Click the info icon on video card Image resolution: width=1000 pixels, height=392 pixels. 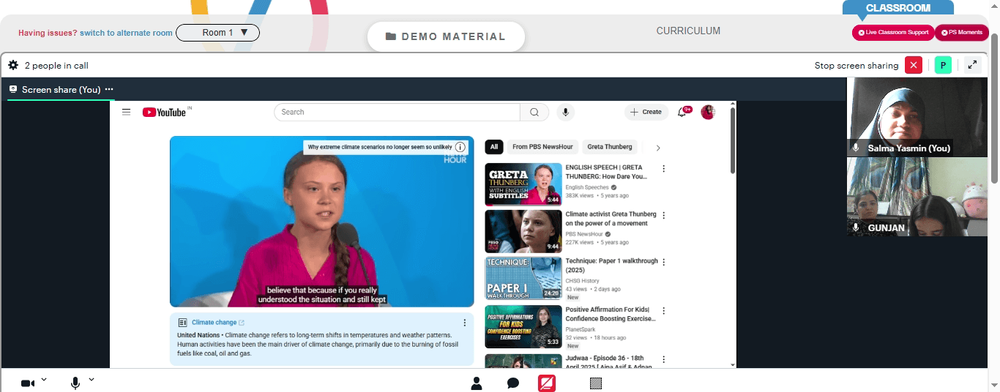click(x=460, y=147)
